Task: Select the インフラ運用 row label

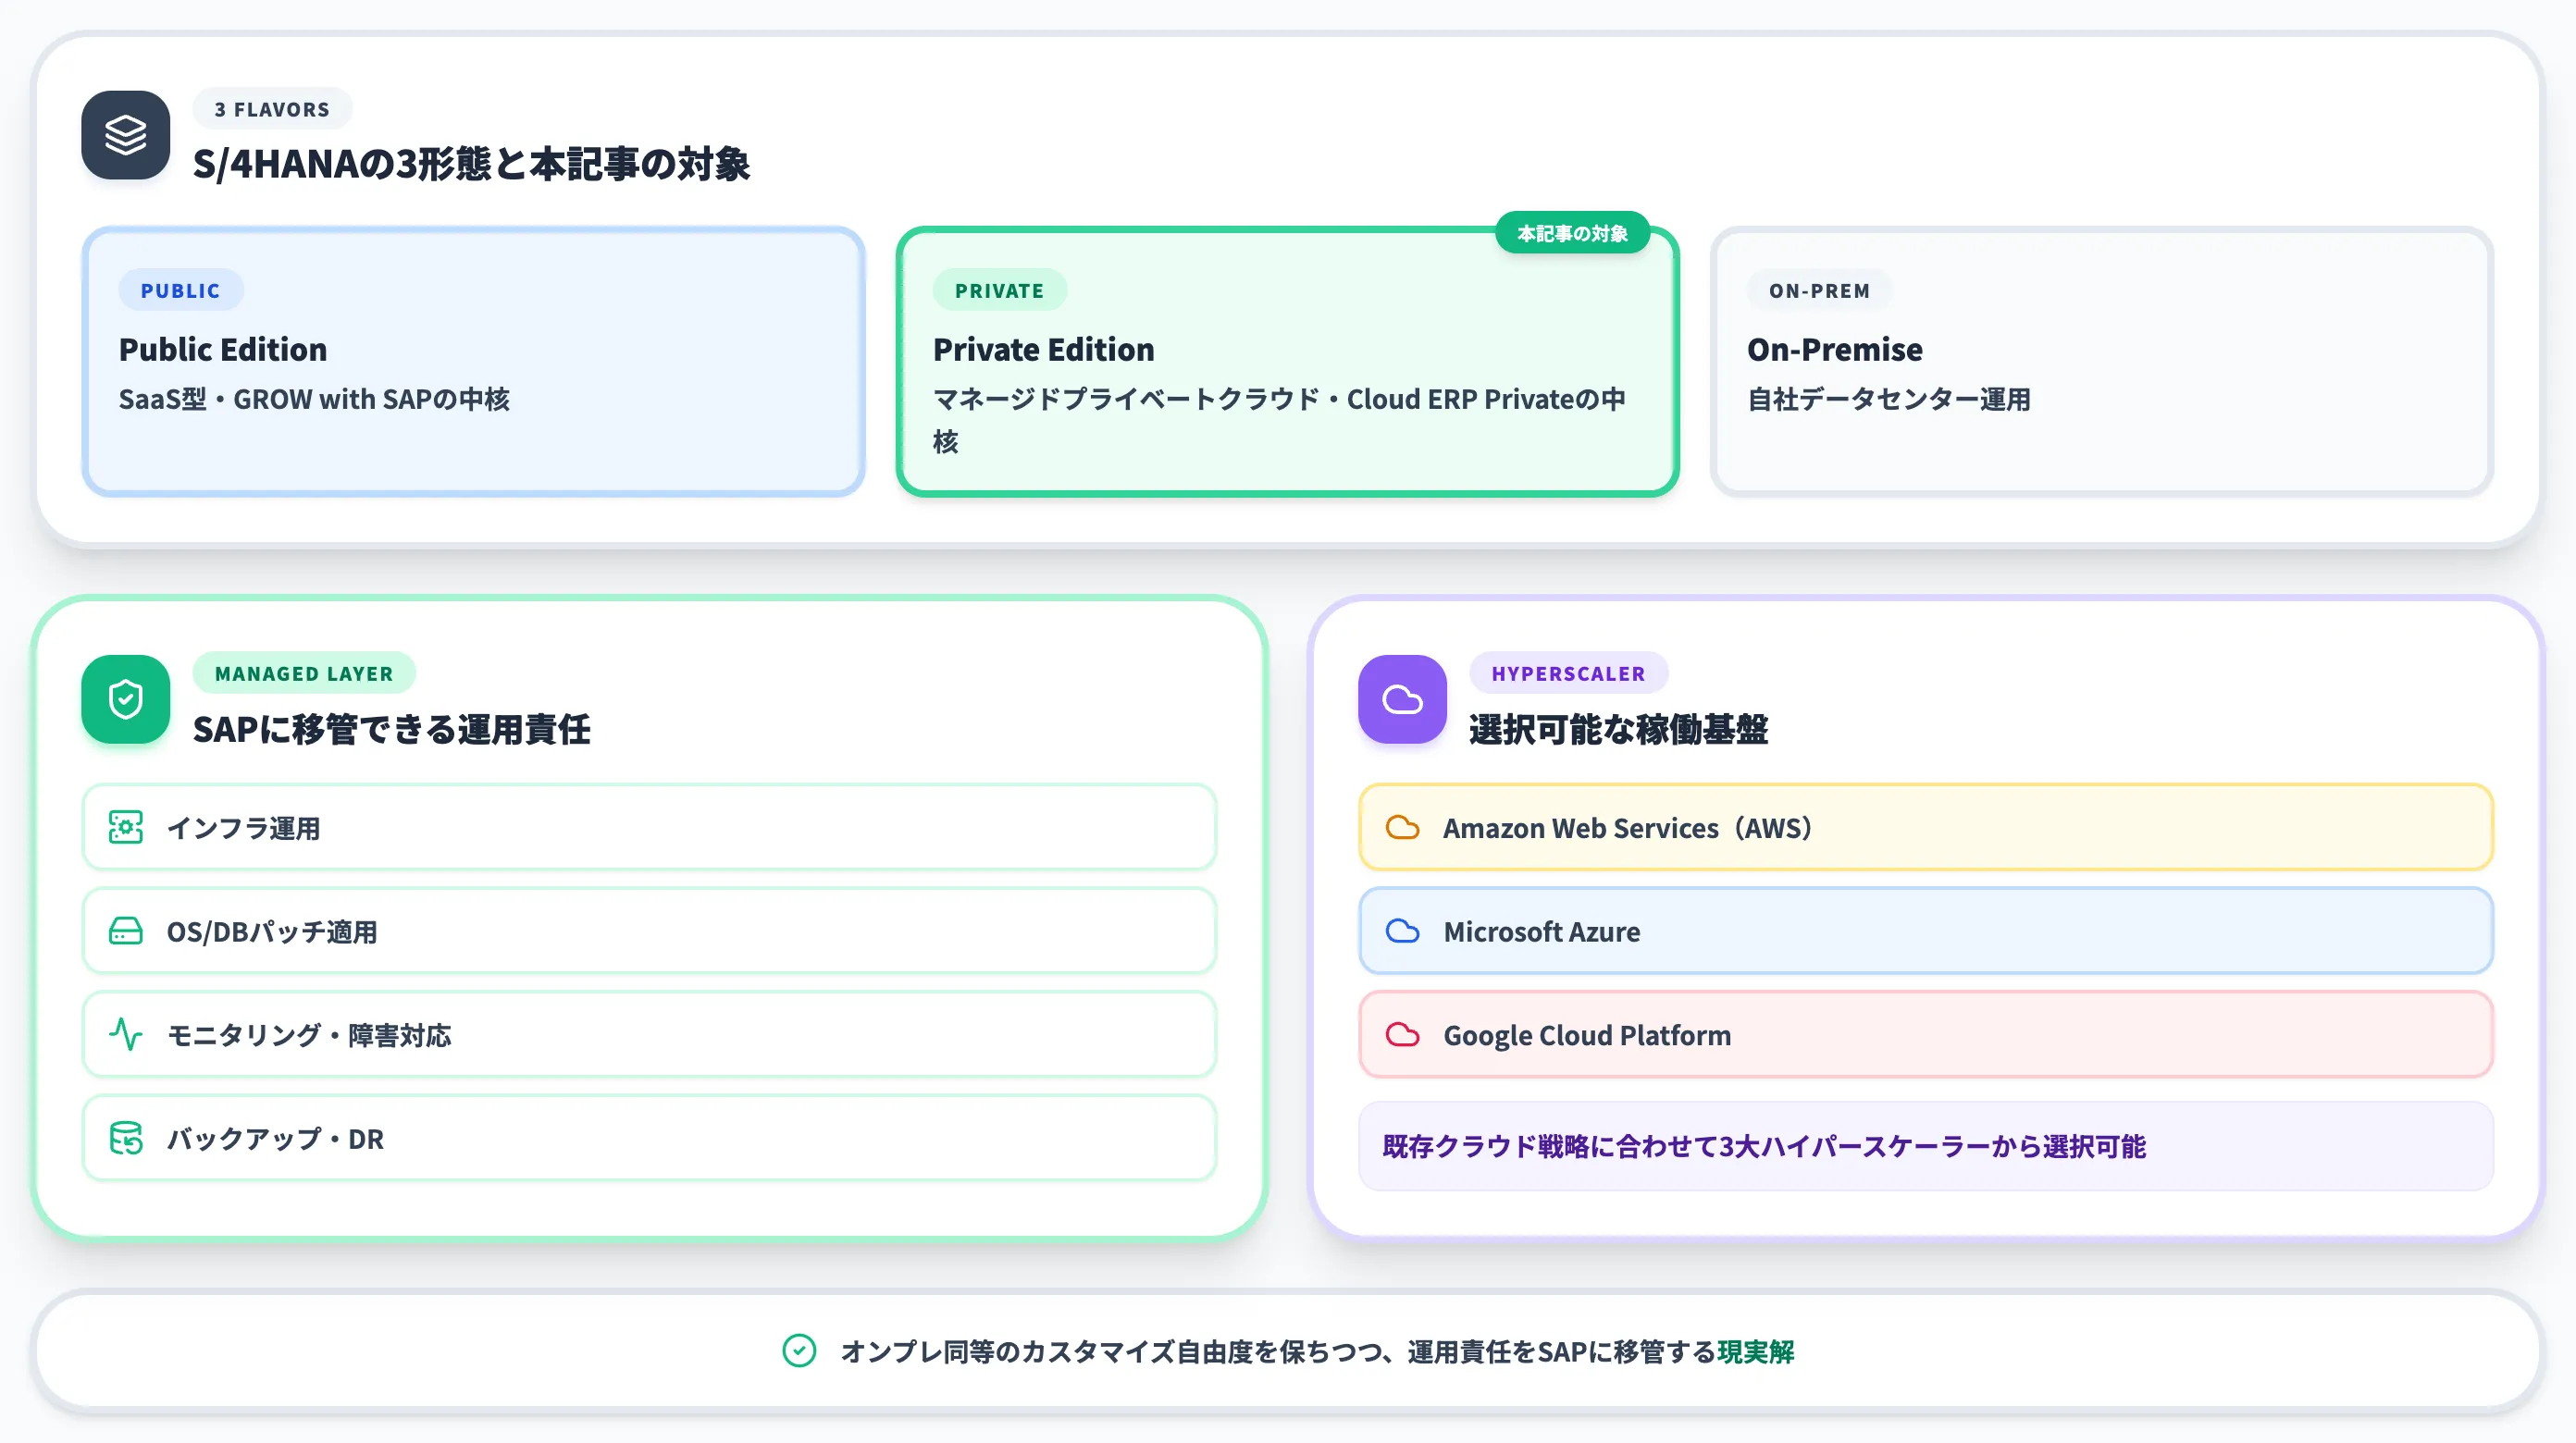Action: point(243,828)
